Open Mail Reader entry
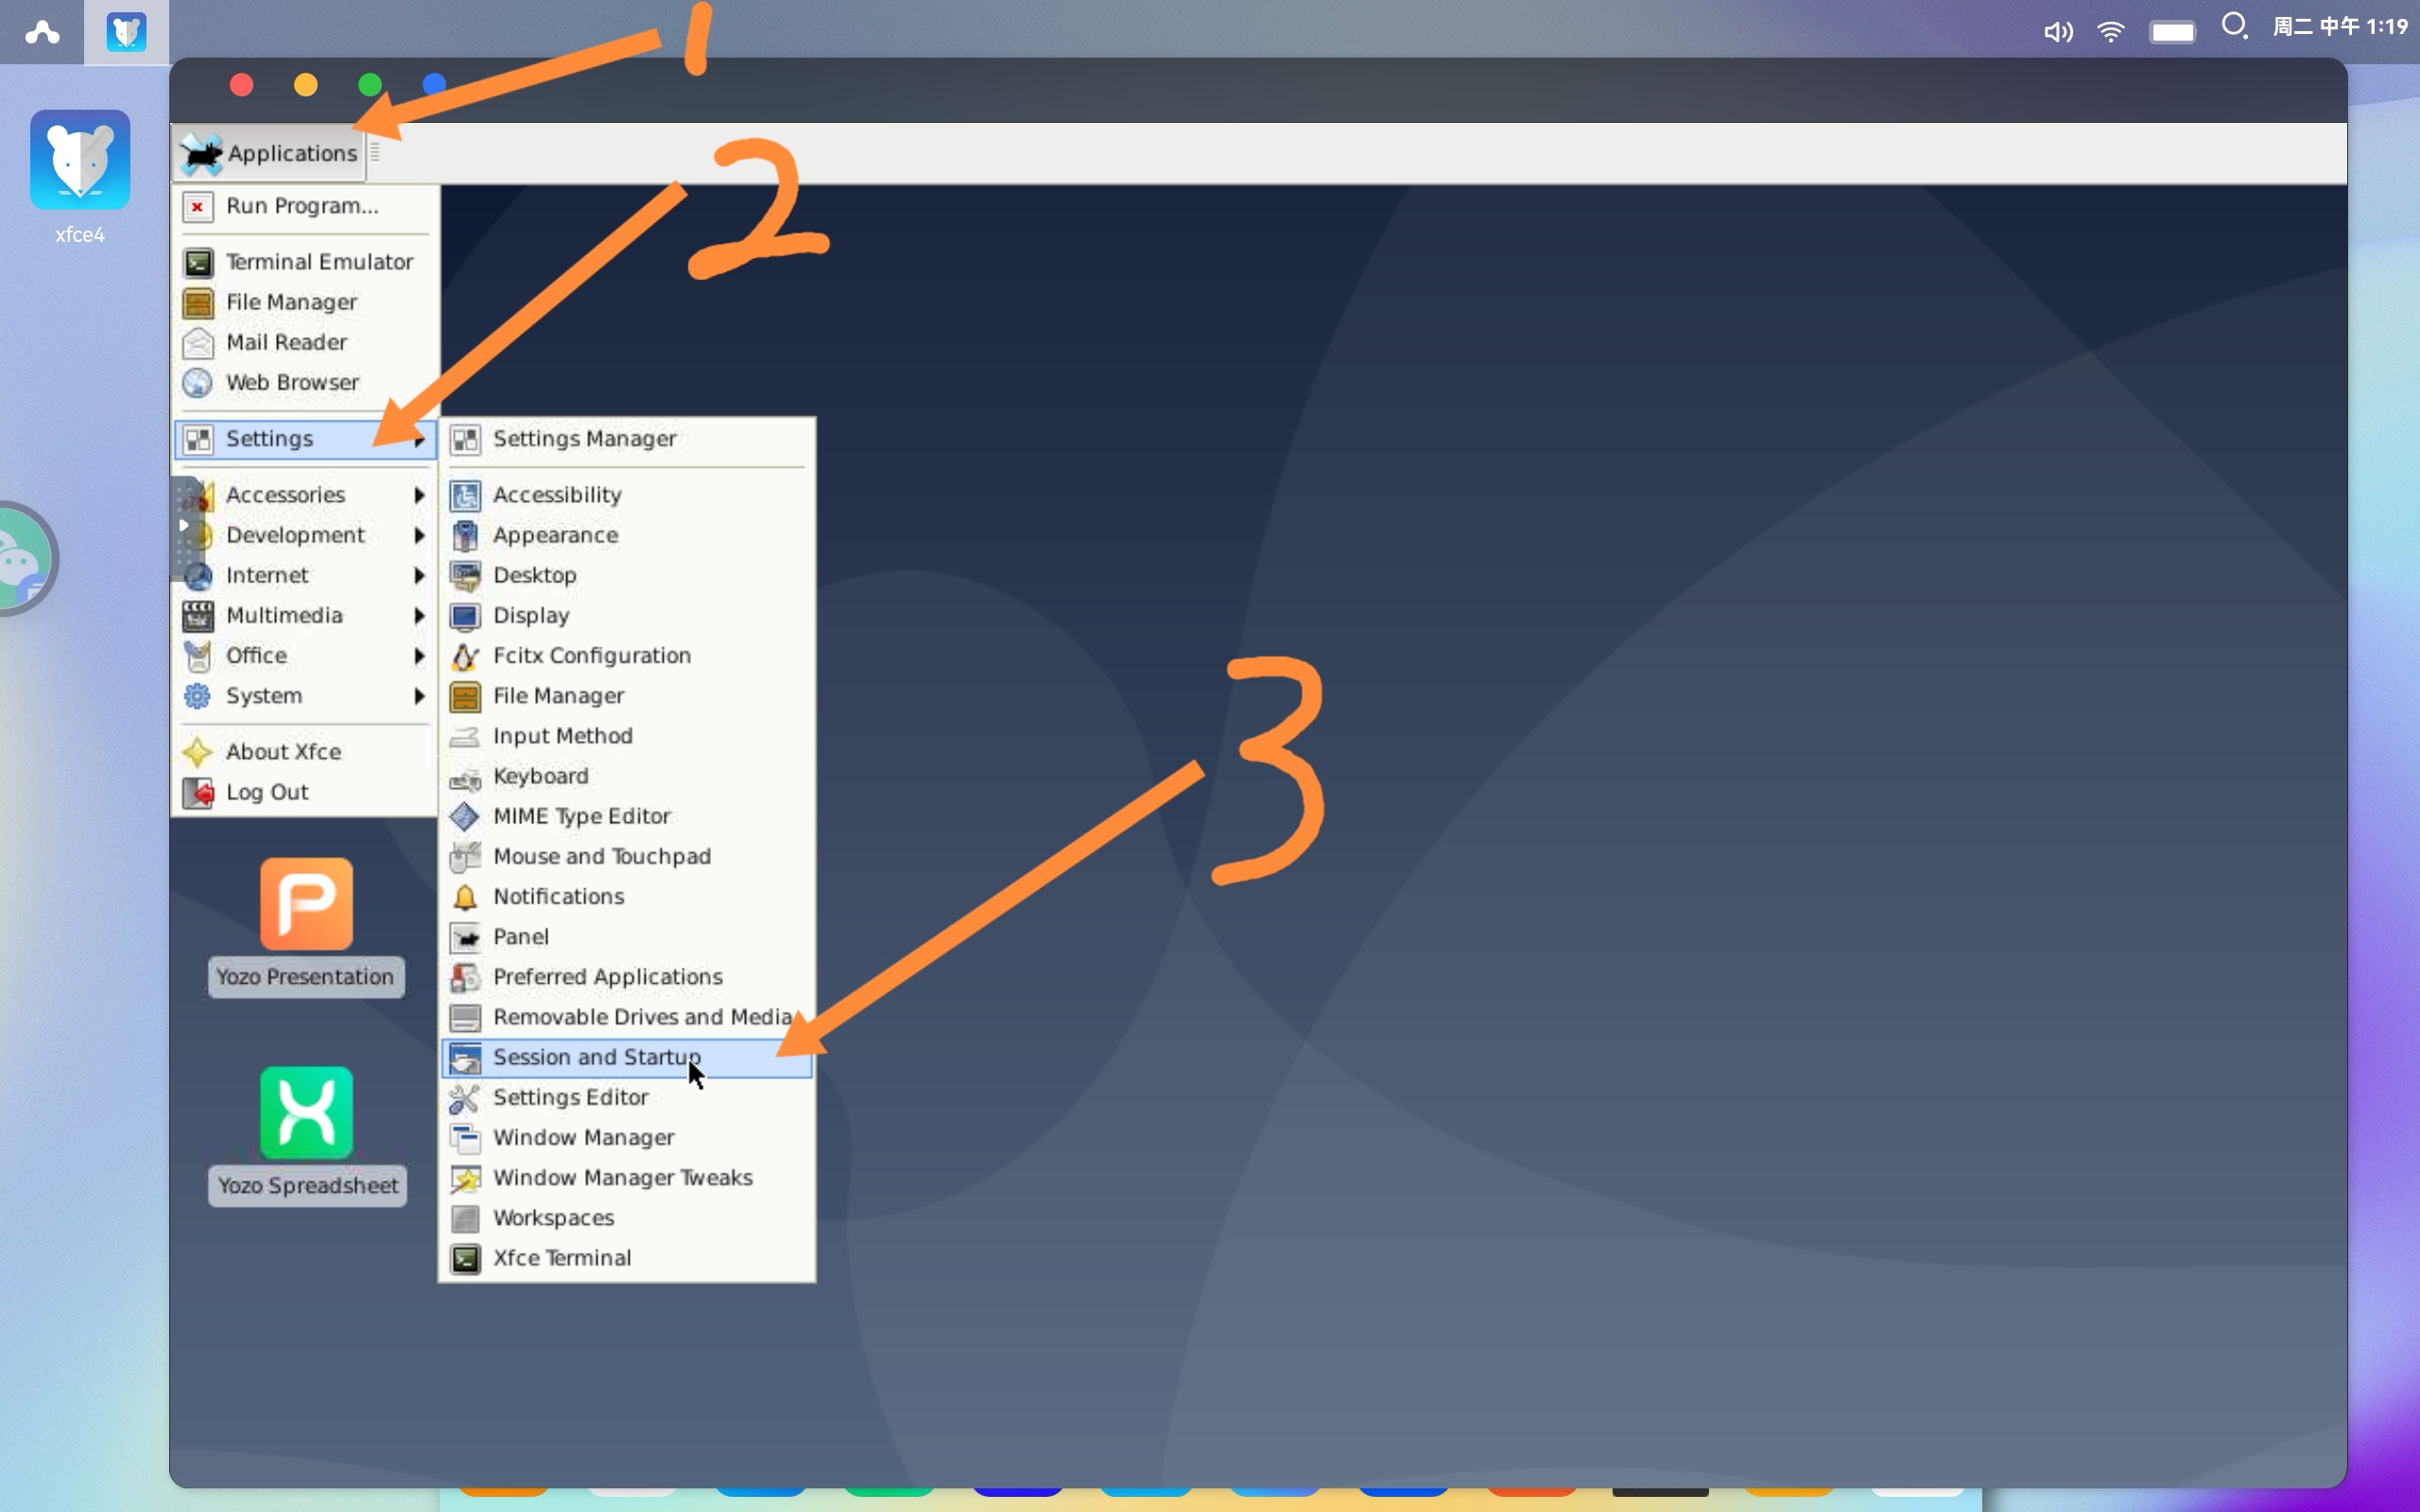 pyautogui.click(x=305, y=342)
